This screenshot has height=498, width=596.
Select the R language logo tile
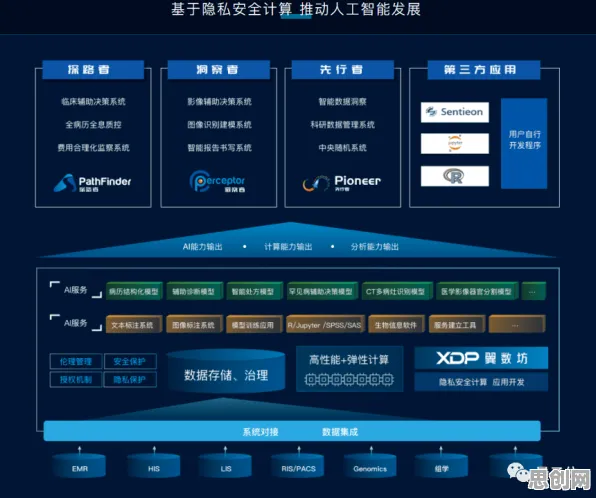click(x=455, y=176)
